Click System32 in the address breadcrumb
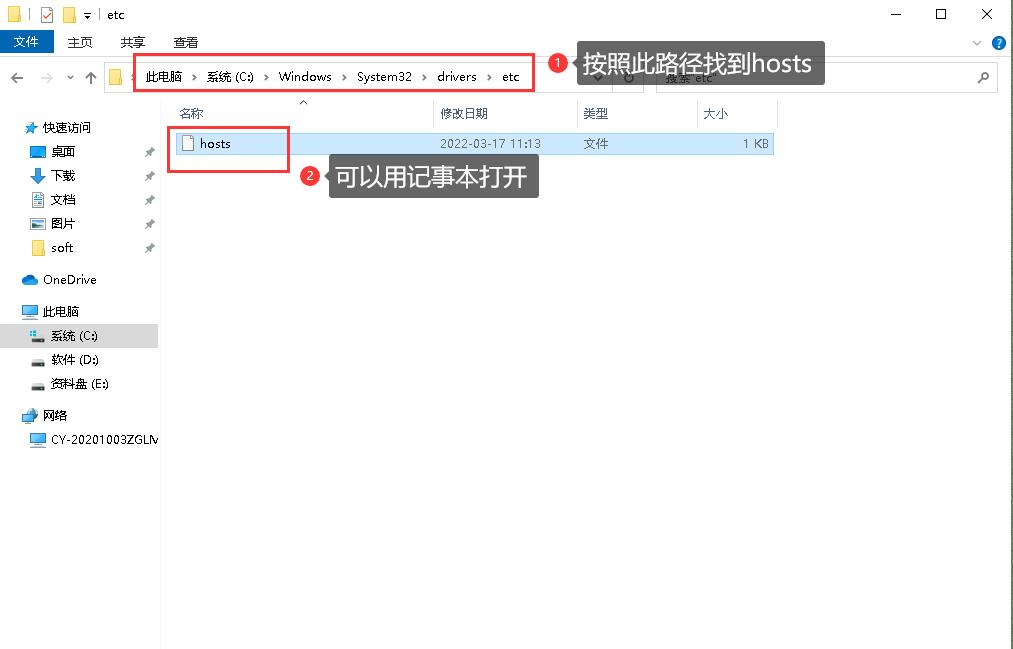The height and width of the screenshot is (649, 1013). click(384, 77)
